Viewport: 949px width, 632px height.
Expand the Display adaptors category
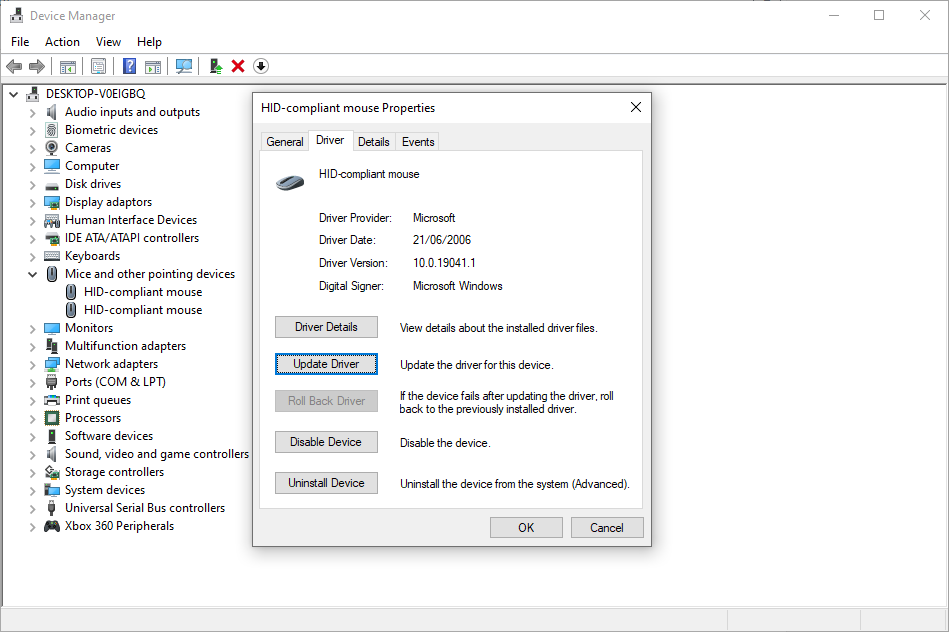coord(32,201)
